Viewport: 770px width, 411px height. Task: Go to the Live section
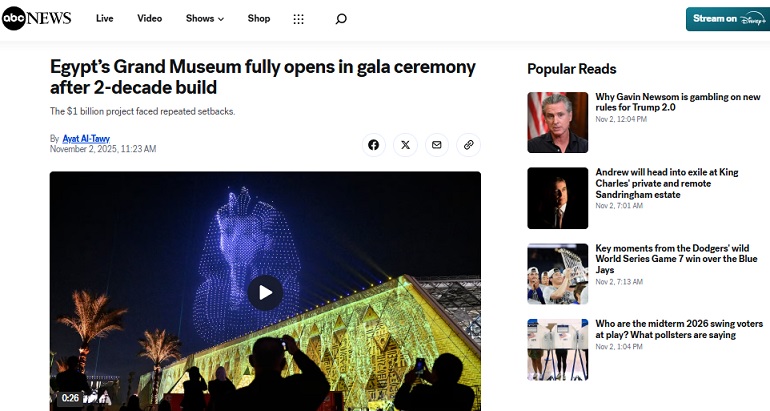click(x=105, y=19)
